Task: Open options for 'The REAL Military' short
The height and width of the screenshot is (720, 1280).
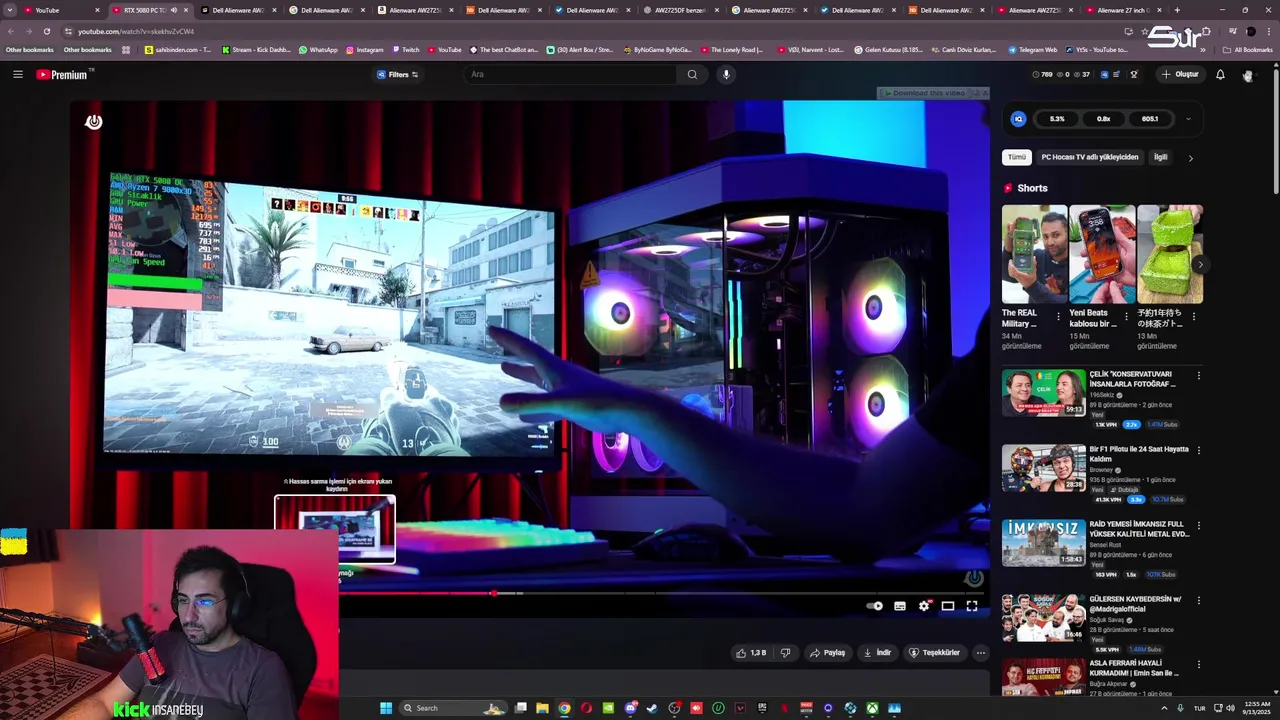Action: 1058,317
